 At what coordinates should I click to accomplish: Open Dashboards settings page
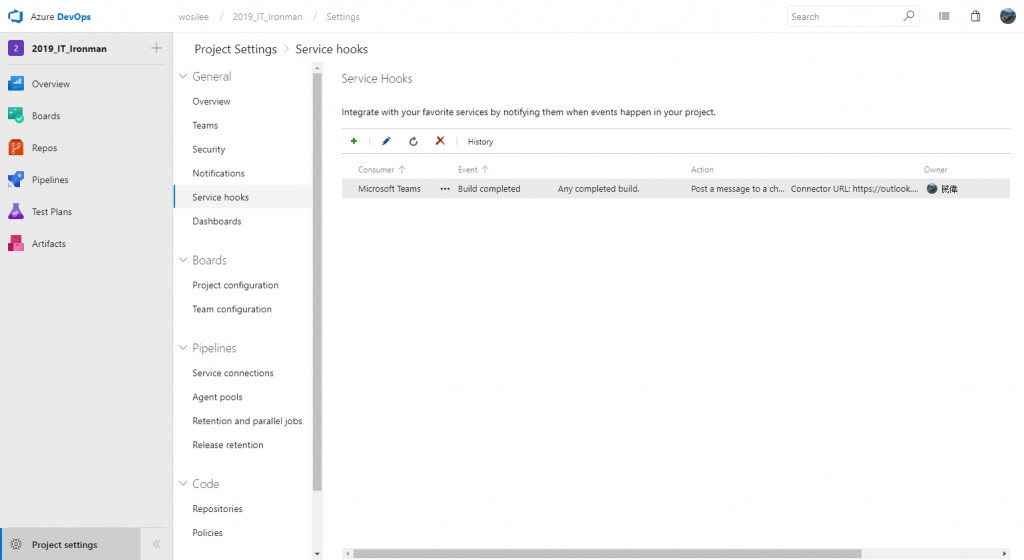pyautogui.click(x=217, y=221)
